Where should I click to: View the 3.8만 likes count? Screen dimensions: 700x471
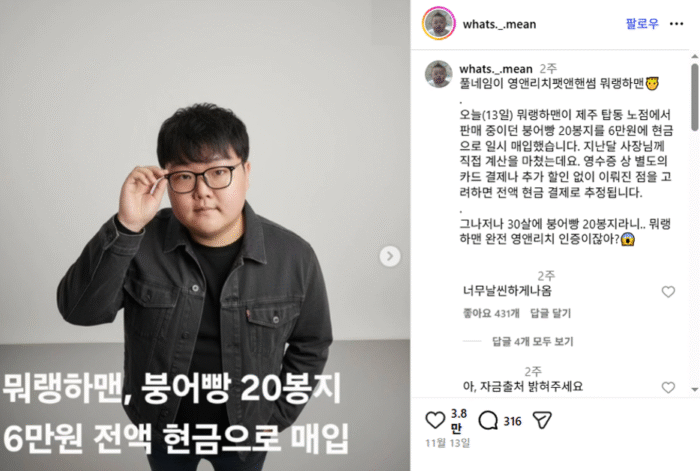458,420
